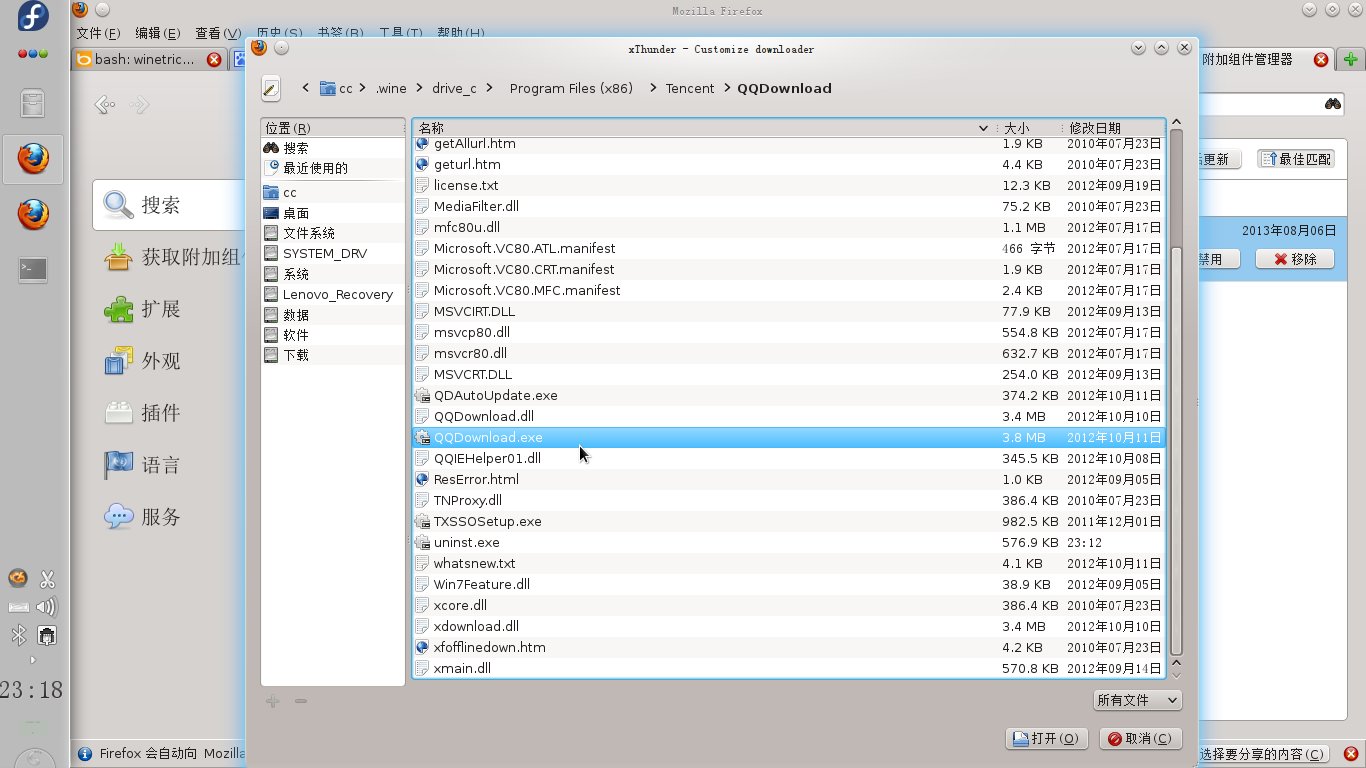This screenshot has width=1366, height=768.
Task: Click 选择要分享的内容 button
Action: point(1264,754)
